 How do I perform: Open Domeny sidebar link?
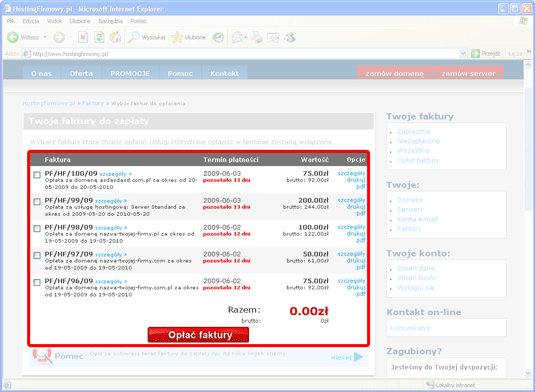coord(410,200)
